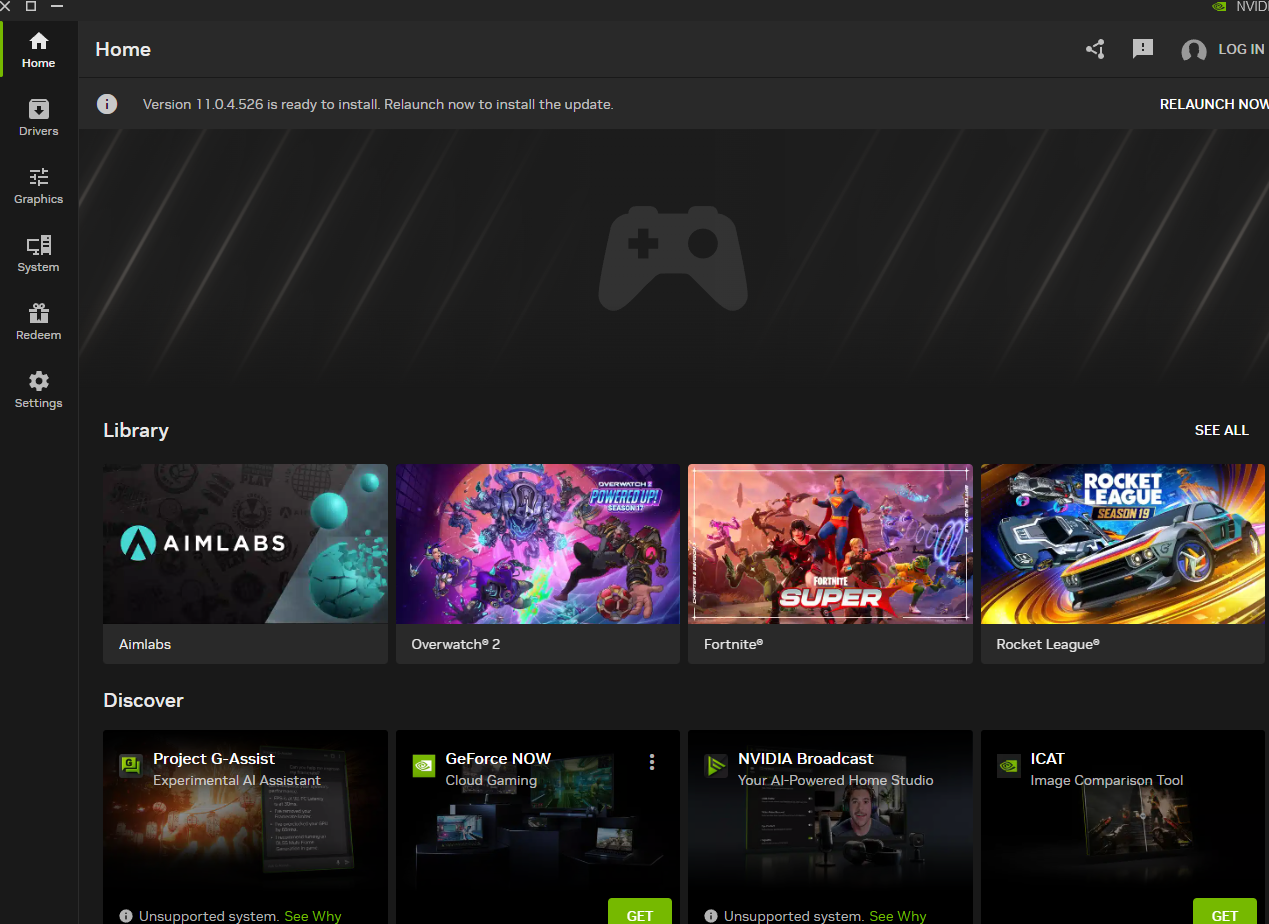The height and width of the screenshot is (924, 1269).
Task: Open the System section
Action: [39, 253]
